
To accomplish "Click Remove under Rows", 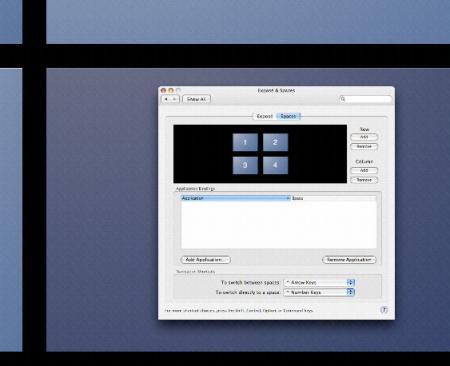I will tap(364, 146).
